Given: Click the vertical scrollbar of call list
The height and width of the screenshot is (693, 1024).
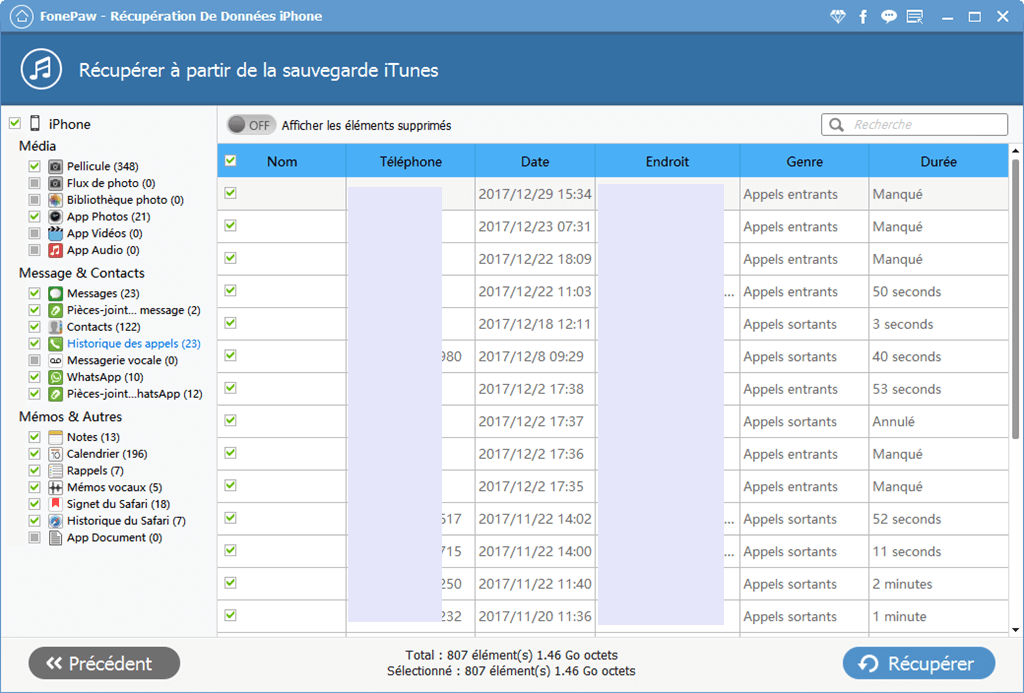Looking at the screenshot, I should tap(1015, 300).
